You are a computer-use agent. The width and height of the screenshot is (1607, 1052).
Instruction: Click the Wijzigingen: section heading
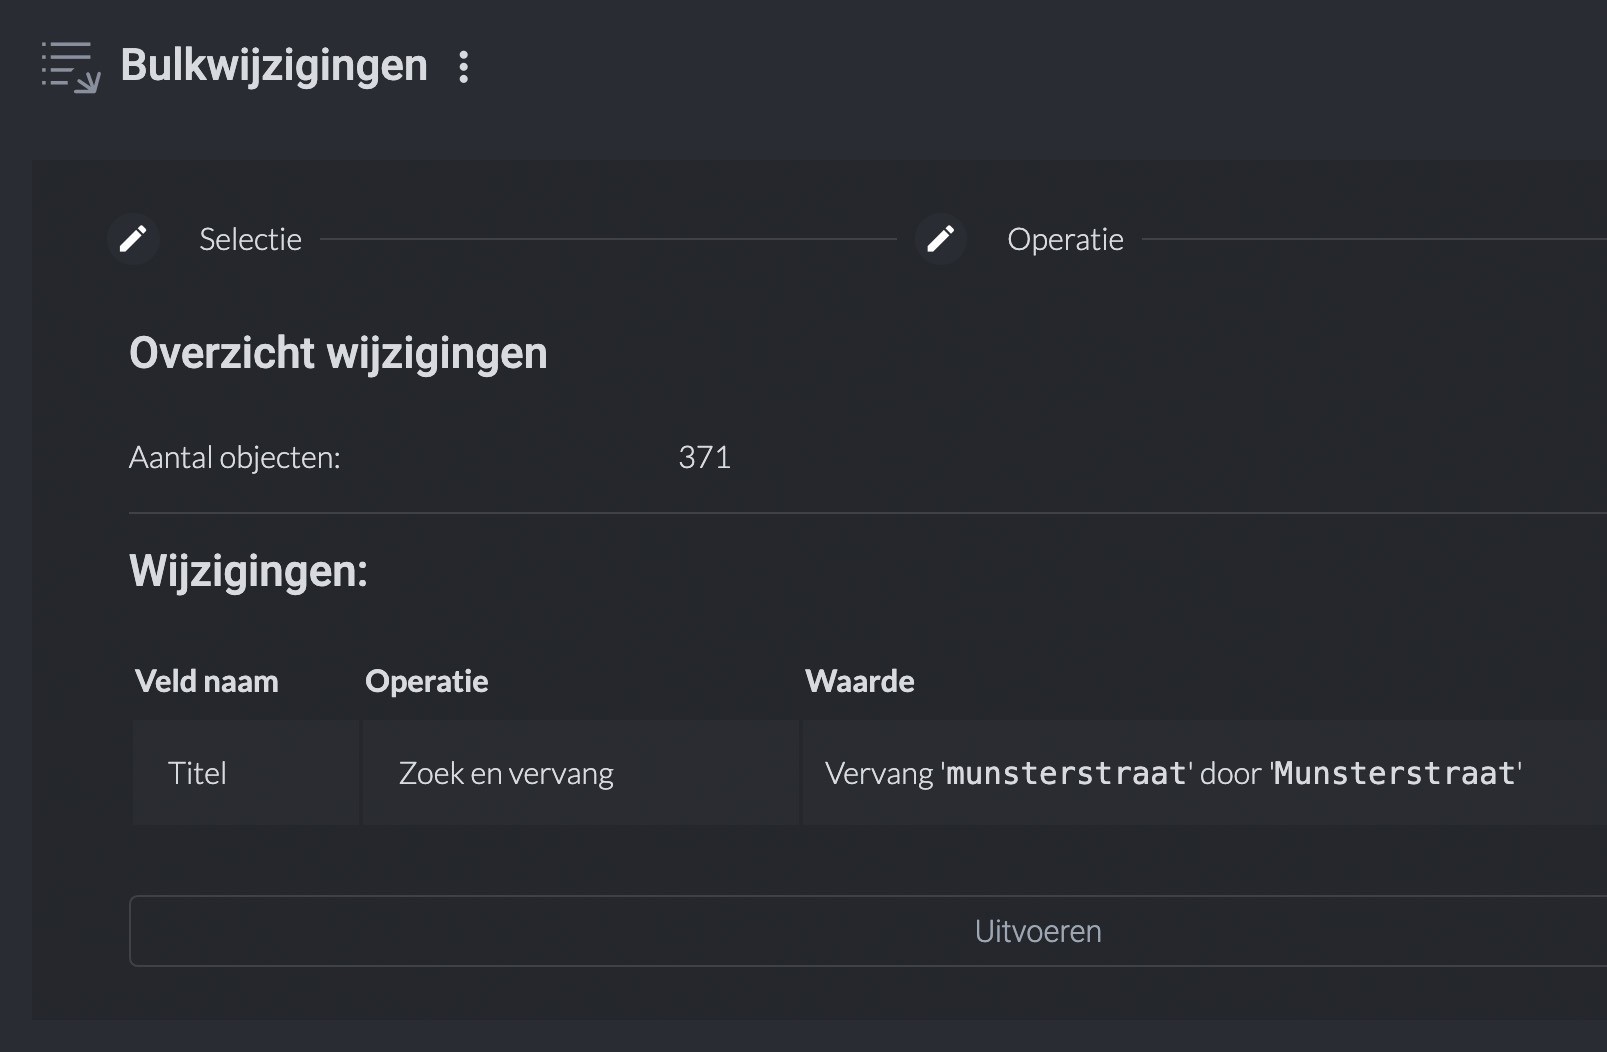pos(248,571)
